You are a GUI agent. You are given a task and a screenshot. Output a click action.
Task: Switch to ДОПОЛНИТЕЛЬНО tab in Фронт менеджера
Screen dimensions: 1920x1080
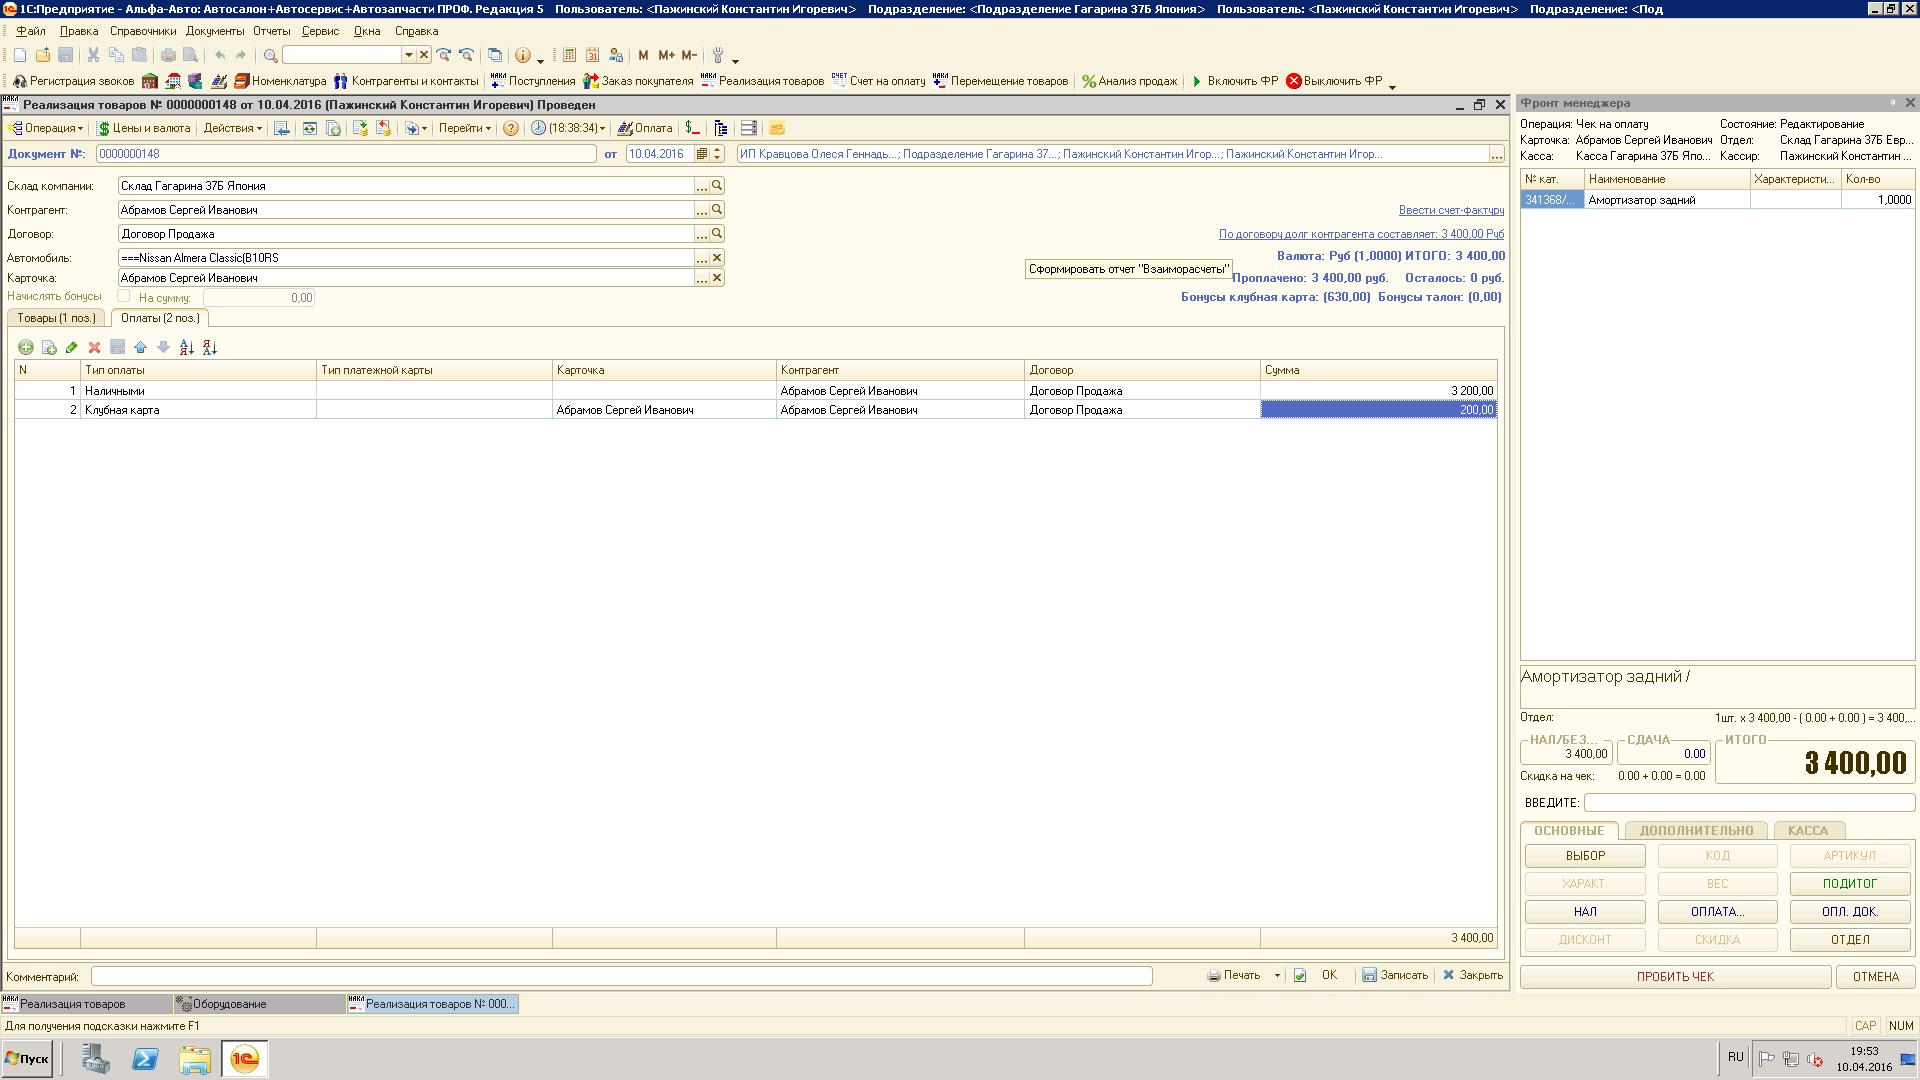[x=1696, y=831]
